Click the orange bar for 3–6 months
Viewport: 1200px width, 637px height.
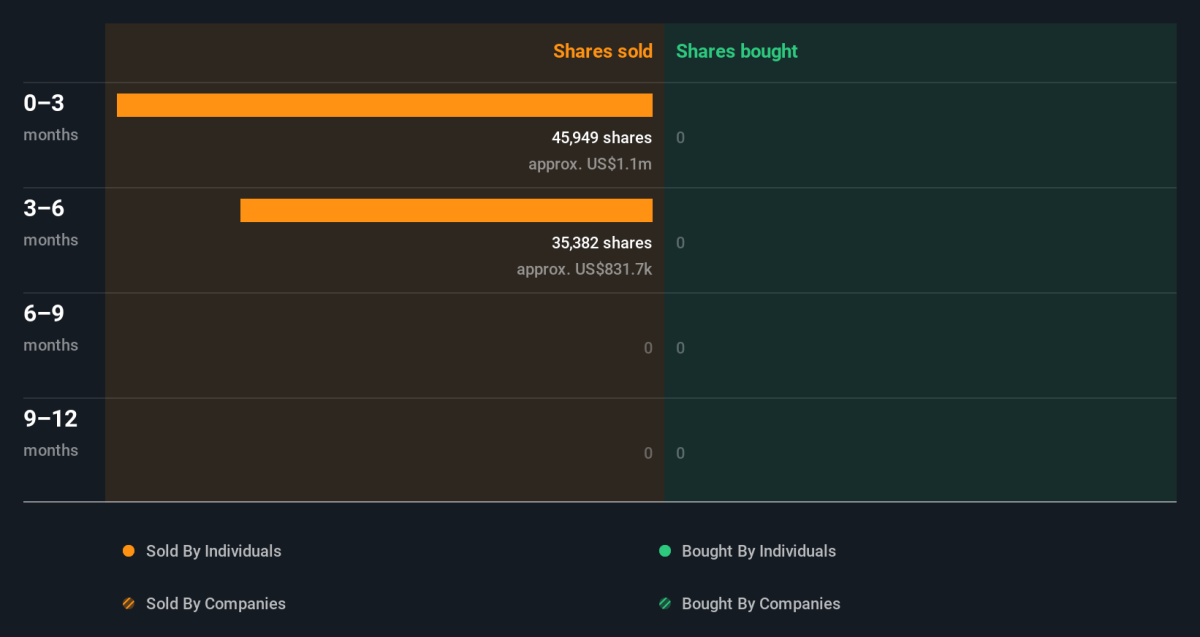pos(447,210)
